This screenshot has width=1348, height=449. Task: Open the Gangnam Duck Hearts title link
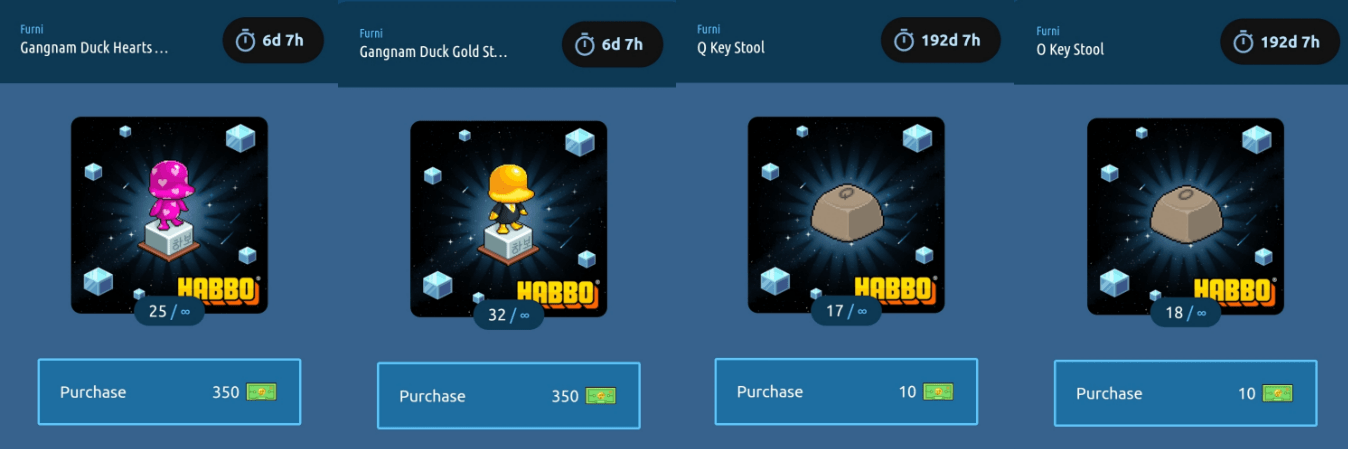94,48
